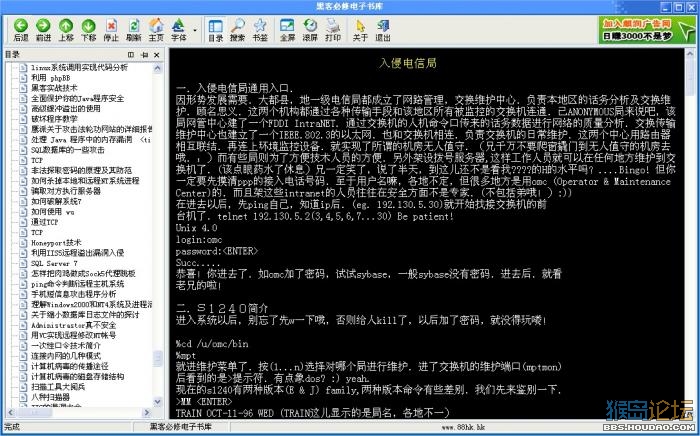This screenshot has width=700, height=436.
Task: Close the 目录 panel with its X
Action: pos(157,54)
